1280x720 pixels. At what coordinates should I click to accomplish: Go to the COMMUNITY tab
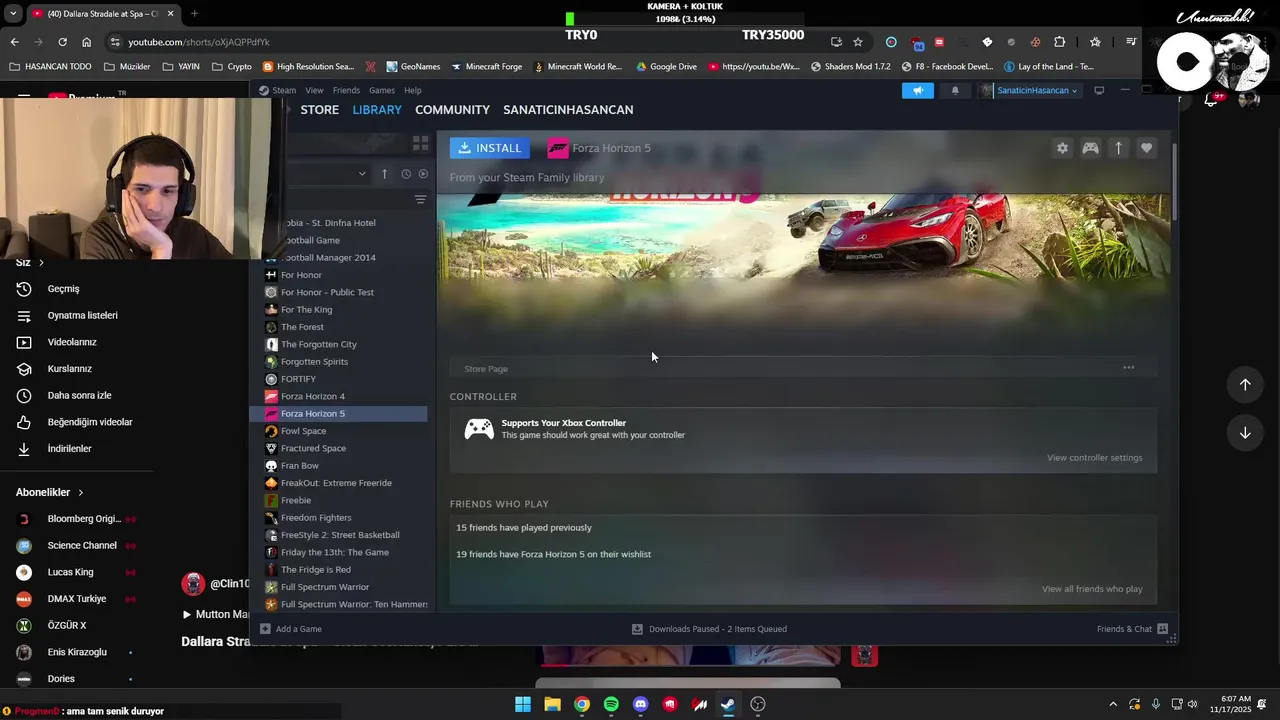pos(452,110)
